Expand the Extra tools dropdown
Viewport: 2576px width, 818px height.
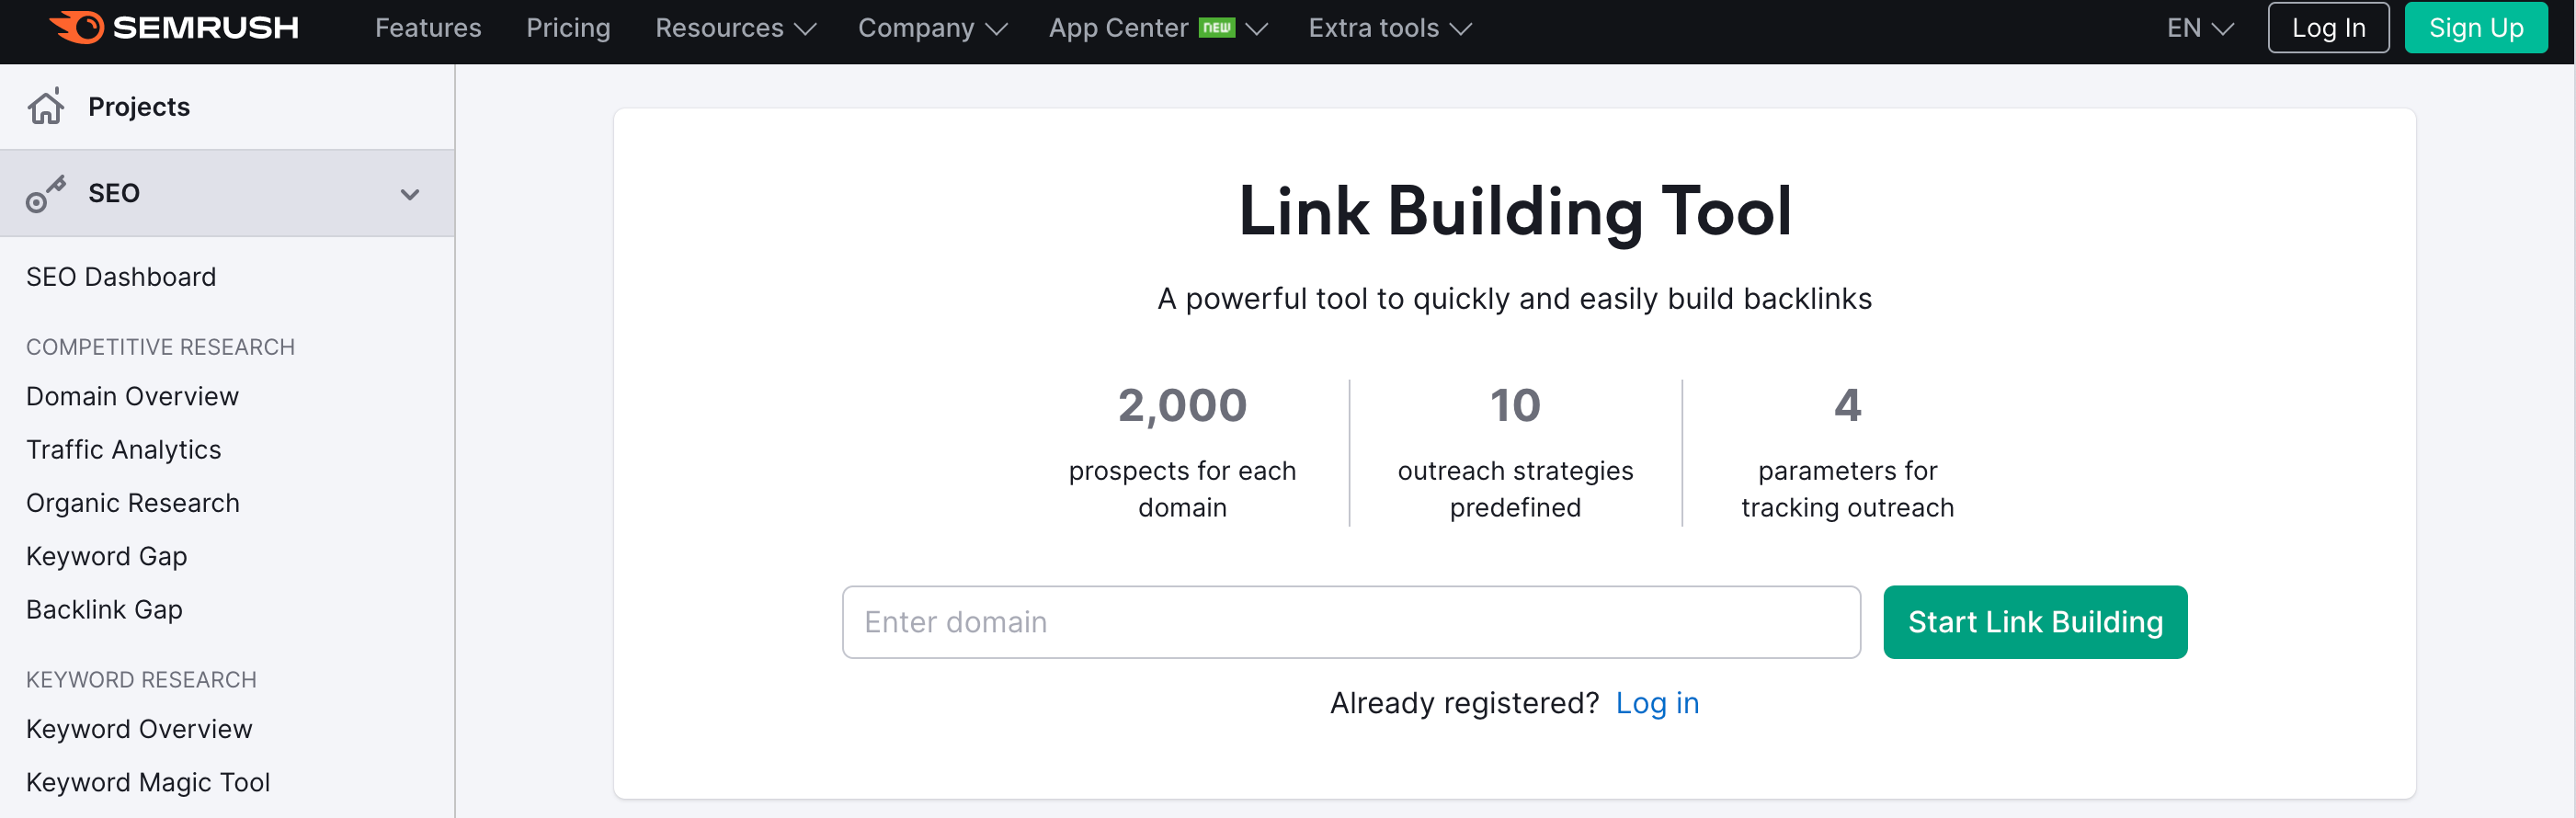(x=1390, y=28)
